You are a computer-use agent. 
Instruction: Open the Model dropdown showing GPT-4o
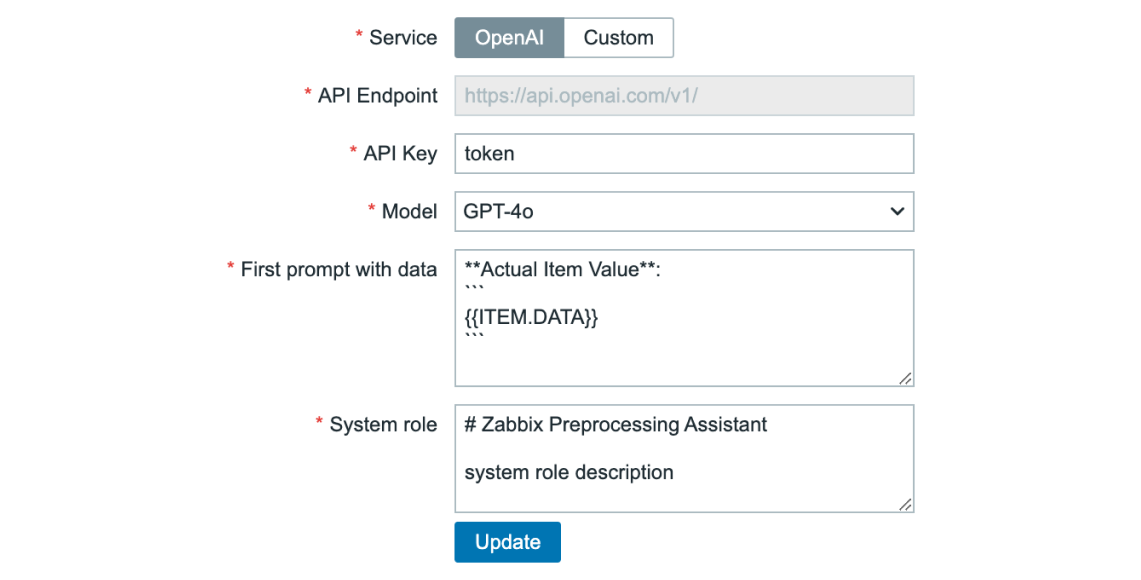[684, 211]
